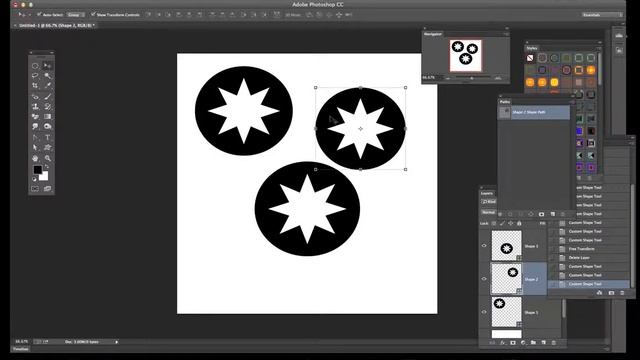Select Shape 2 Shape Path entry
The width and height of the screenshot is (640, 360).
(x=533, y=112)
